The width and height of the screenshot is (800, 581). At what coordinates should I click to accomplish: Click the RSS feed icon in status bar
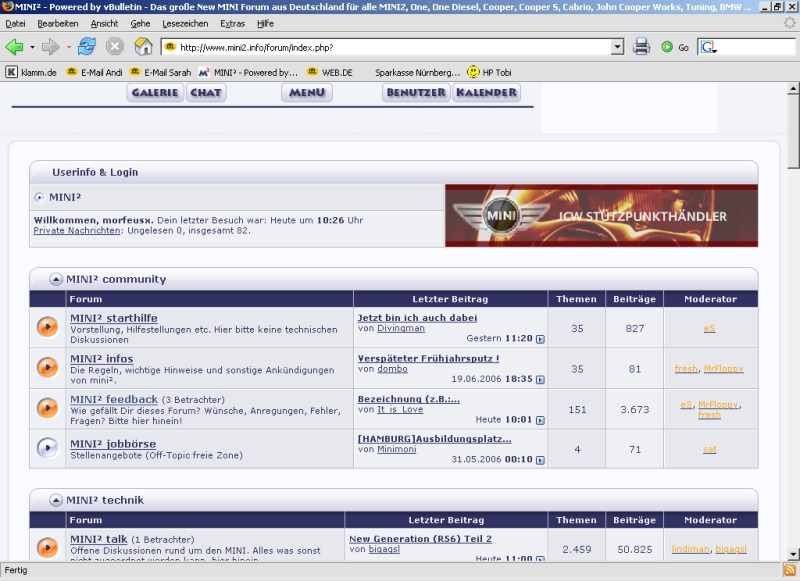point(789,570)
